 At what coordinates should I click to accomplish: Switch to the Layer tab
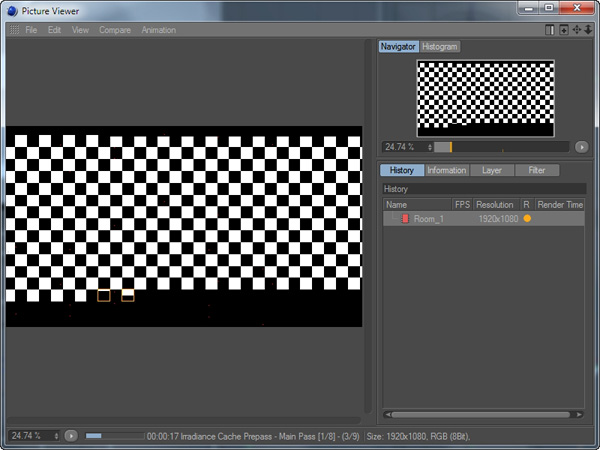click(492, 171)
